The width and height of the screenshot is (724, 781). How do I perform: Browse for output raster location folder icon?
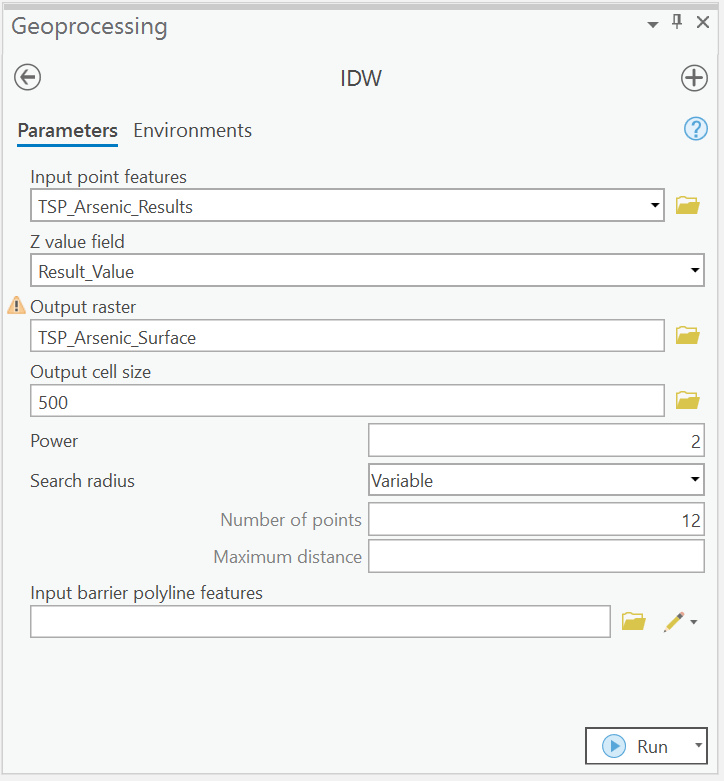[x=688, y=336]
